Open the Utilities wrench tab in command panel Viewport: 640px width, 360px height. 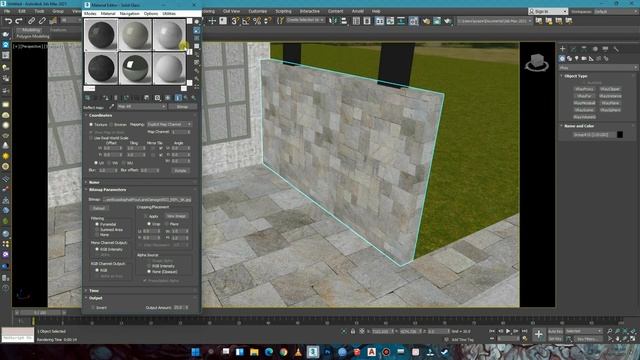pos(616,49)
